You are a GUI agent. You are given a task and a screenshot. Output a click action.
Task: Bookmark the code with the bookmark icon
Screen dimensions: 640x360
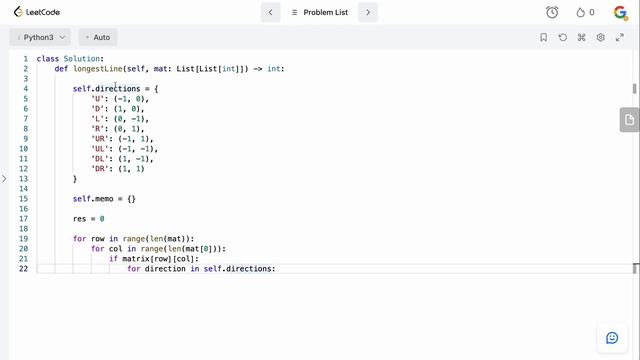click(543, 38)
